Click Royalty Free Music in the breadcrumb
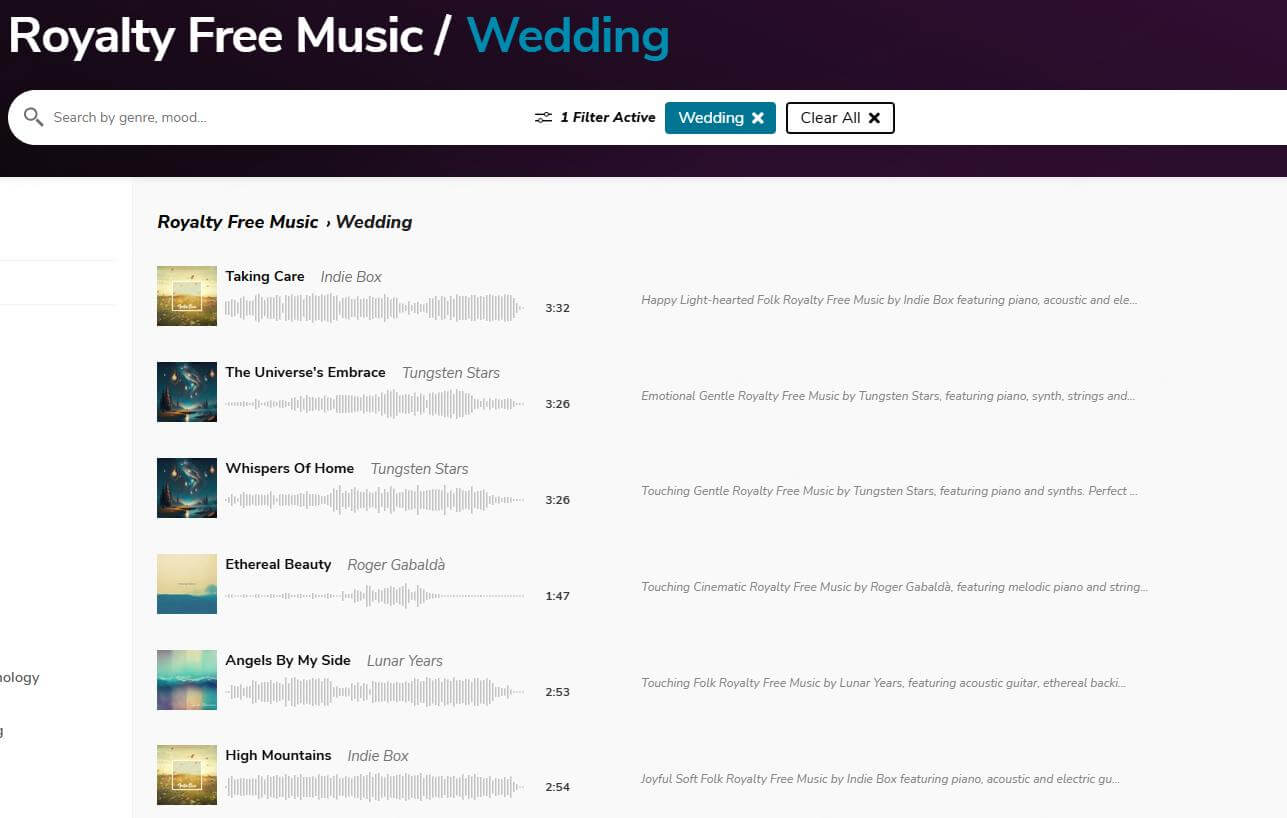This screenshot has height=818, width=1287. point(237,222)
